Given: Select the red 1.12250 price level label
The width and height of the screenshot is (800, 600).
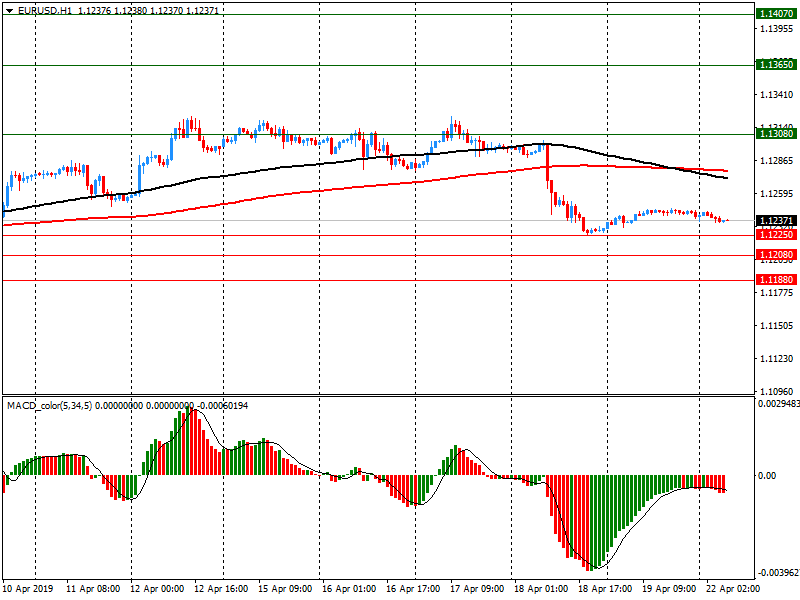Looking at the screenshot, I should (x=776, y=234).
